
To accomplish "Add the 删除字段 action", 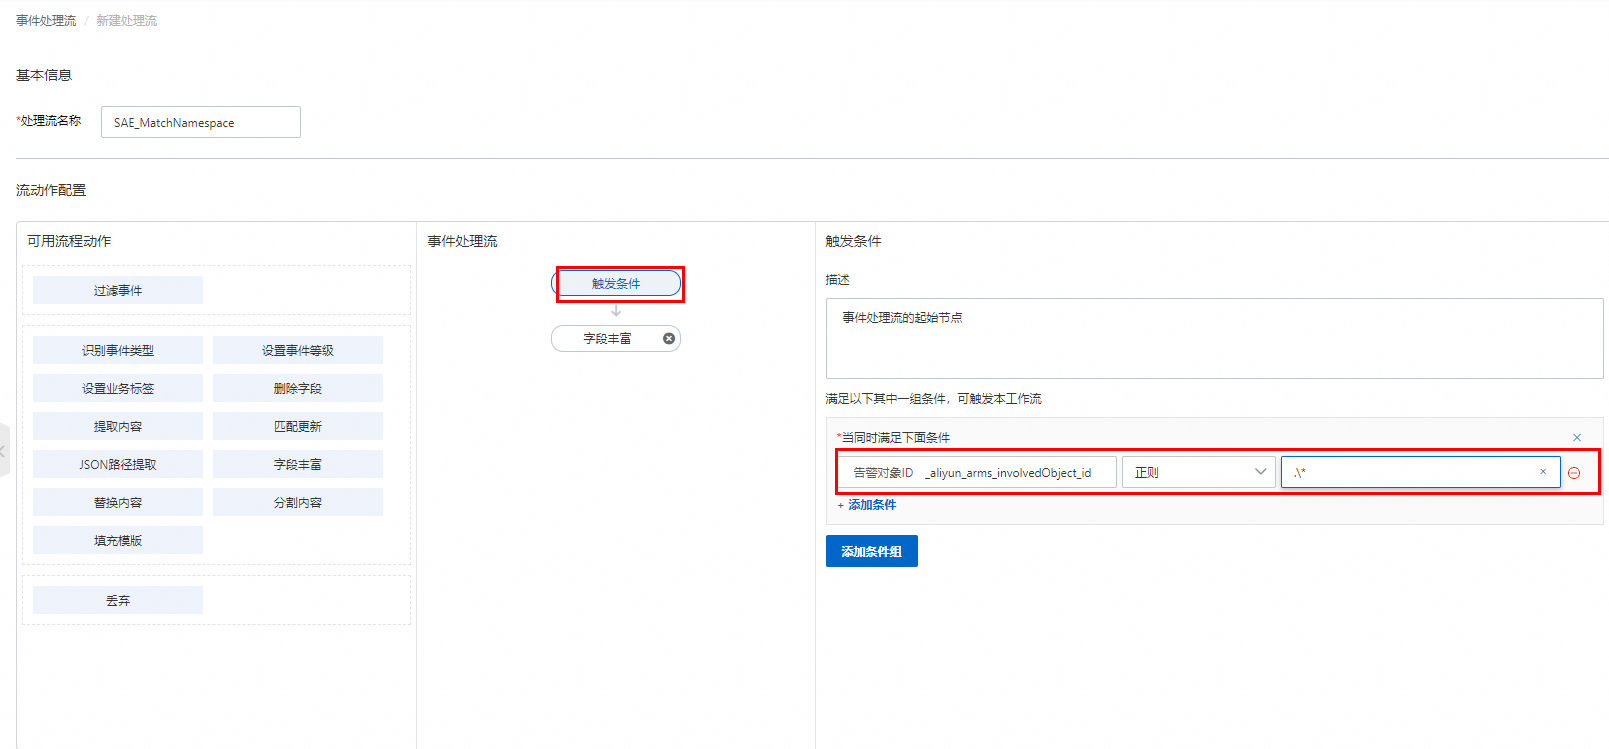I will (x=298, y=388).
